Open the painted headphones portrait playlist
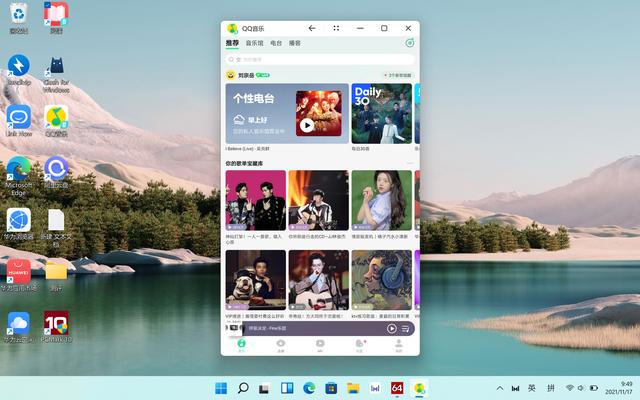This screenshot has height=400, width=640. coord(382,280)
